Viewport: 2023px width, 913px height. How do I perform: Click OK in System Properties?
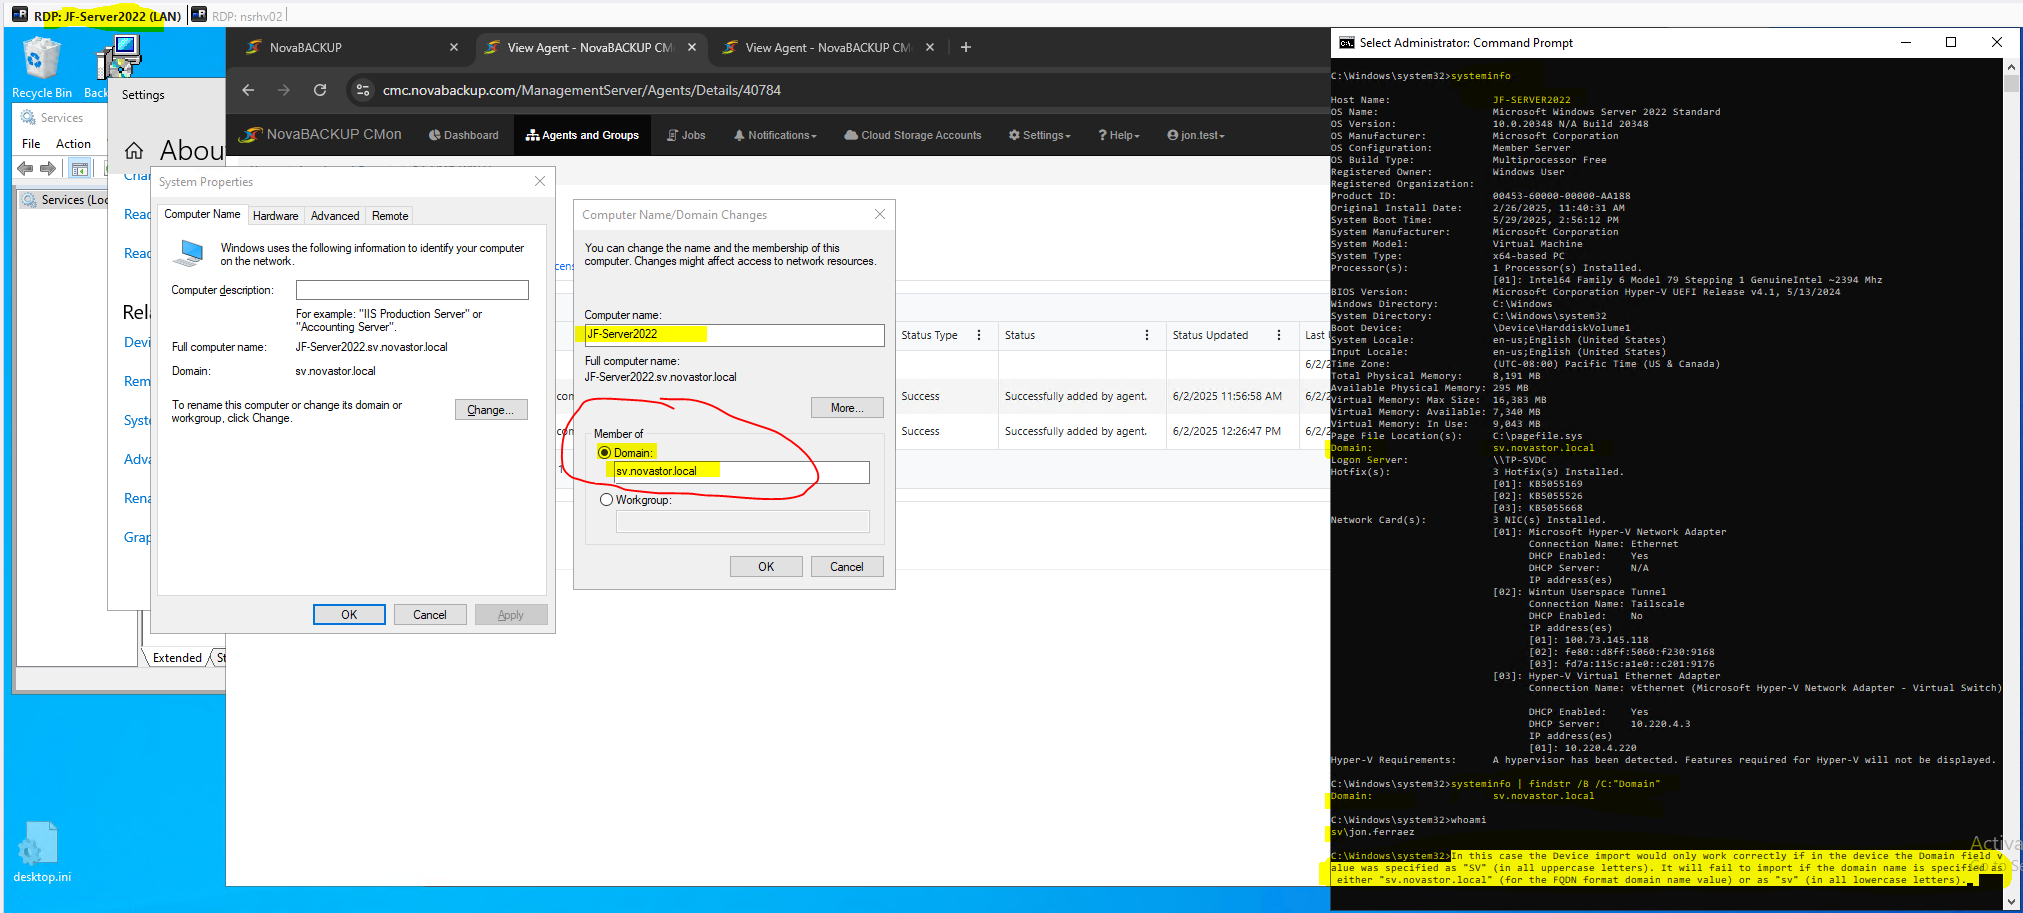[x=349, y=615]
